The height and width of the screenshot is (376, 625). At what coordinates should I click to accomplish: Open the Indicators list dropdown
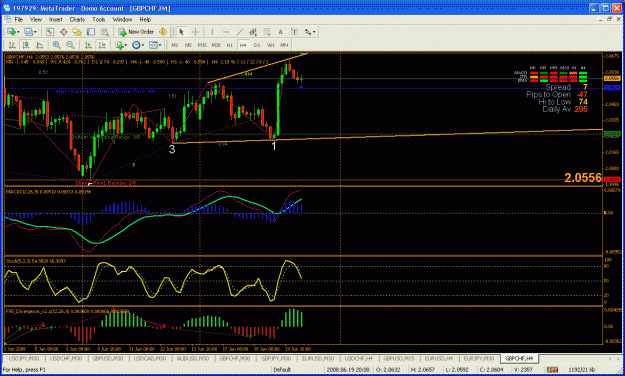coord(121,45)
